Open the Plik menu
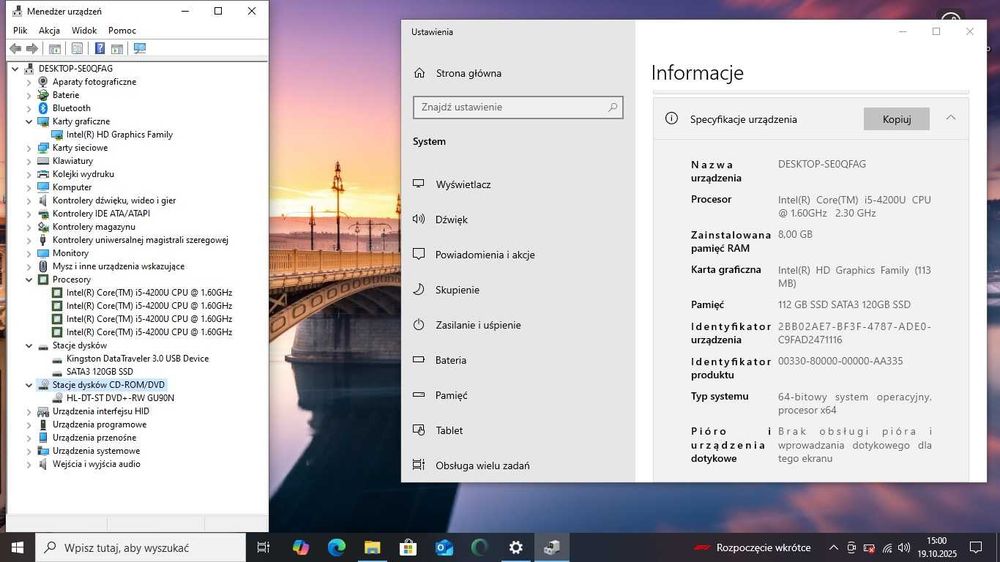 pos(20,30)
